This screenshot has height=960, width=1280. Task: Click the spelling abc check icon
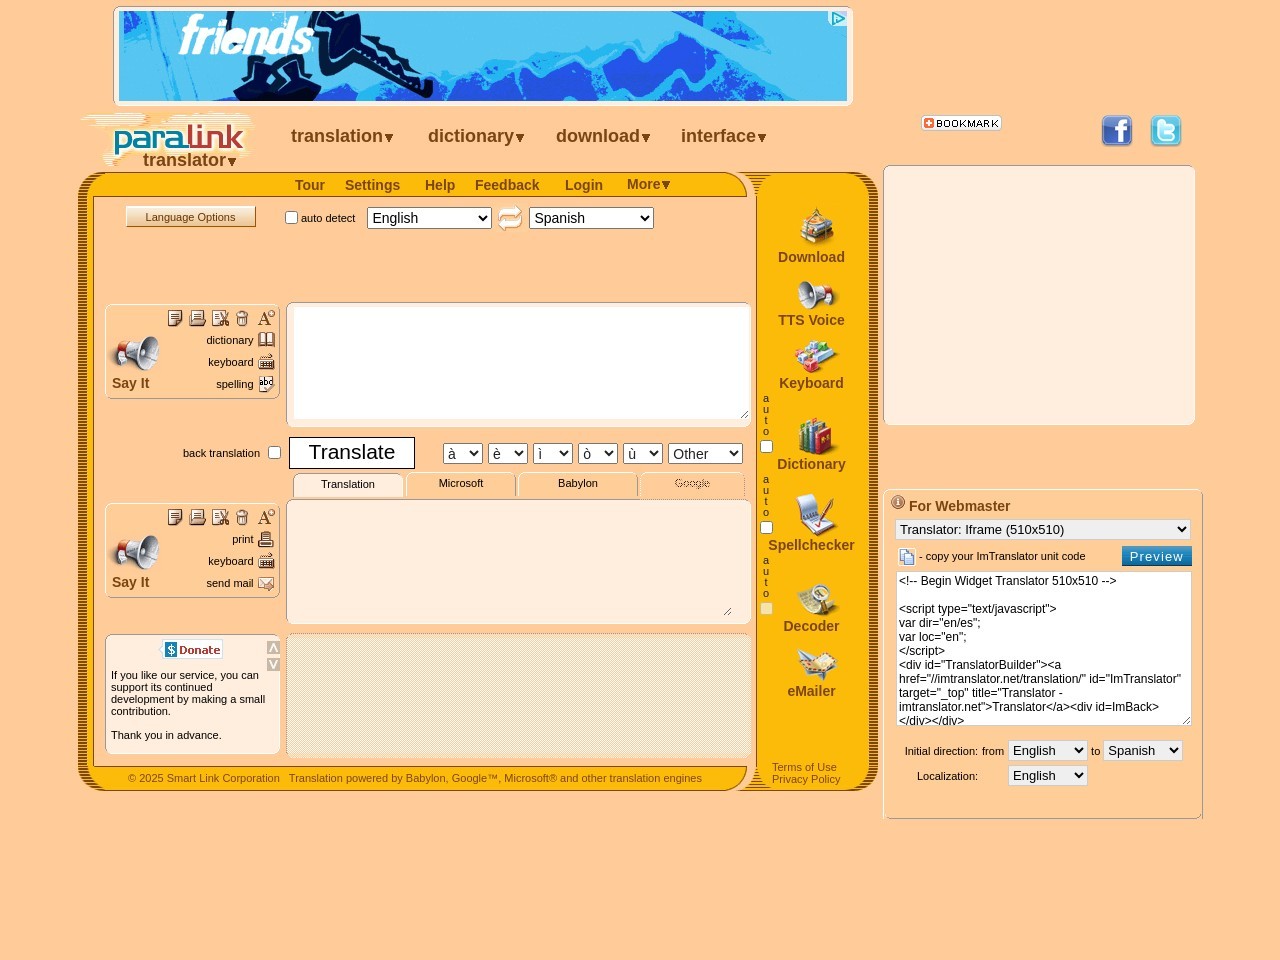coord(266,384)
